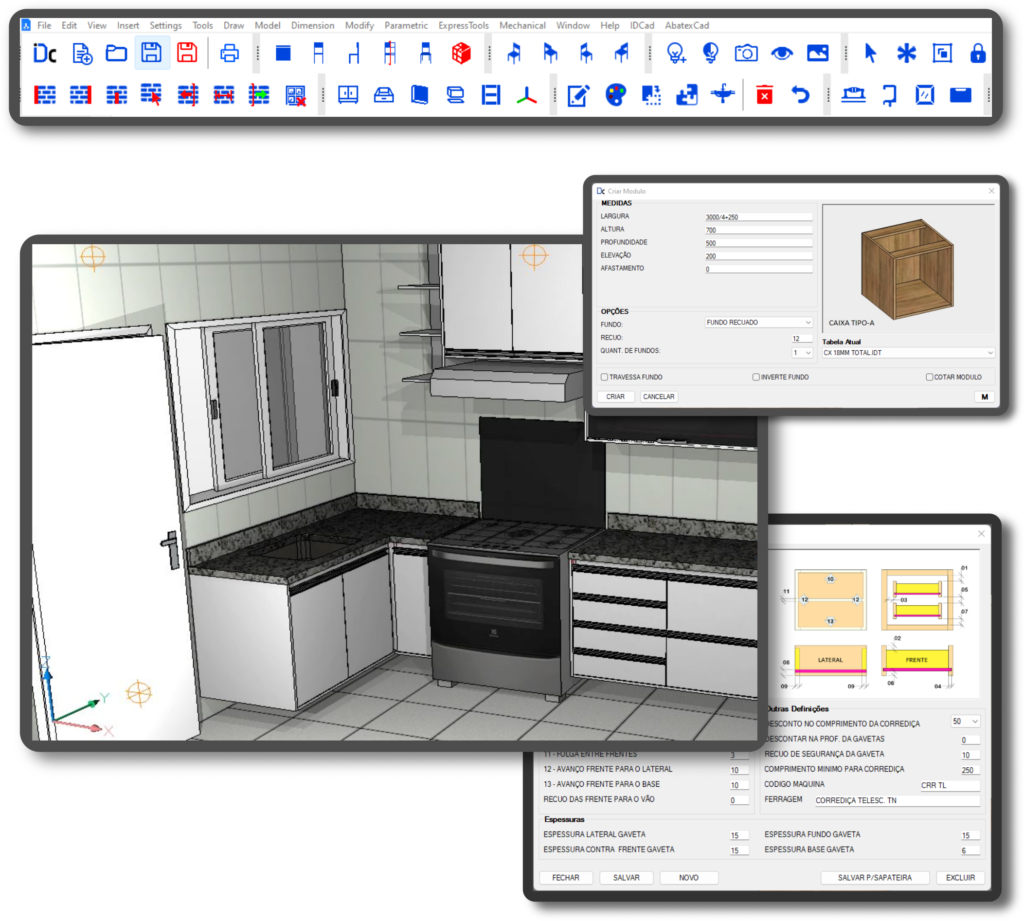Open the FUNDO dropdown showing FUNDO RECUADO

click(x=758, y=323)
